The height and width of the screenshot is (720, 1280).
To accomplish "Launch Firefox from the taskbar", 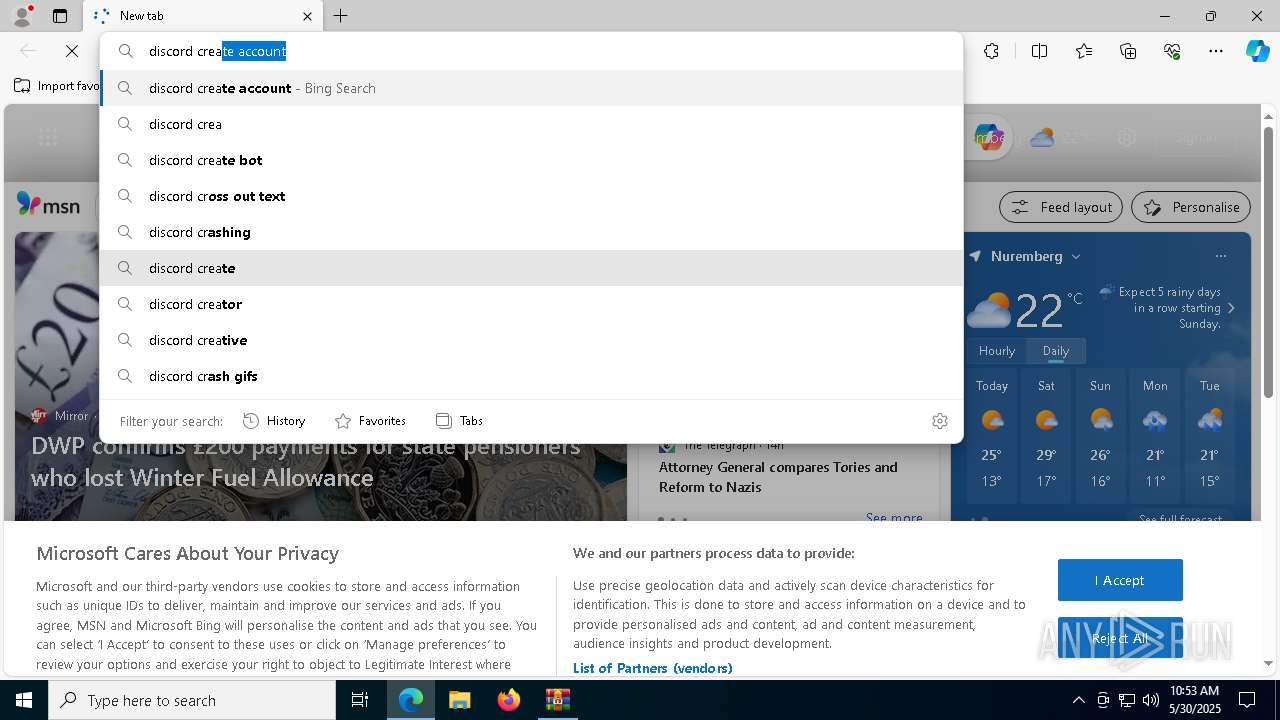I will 508,700.
